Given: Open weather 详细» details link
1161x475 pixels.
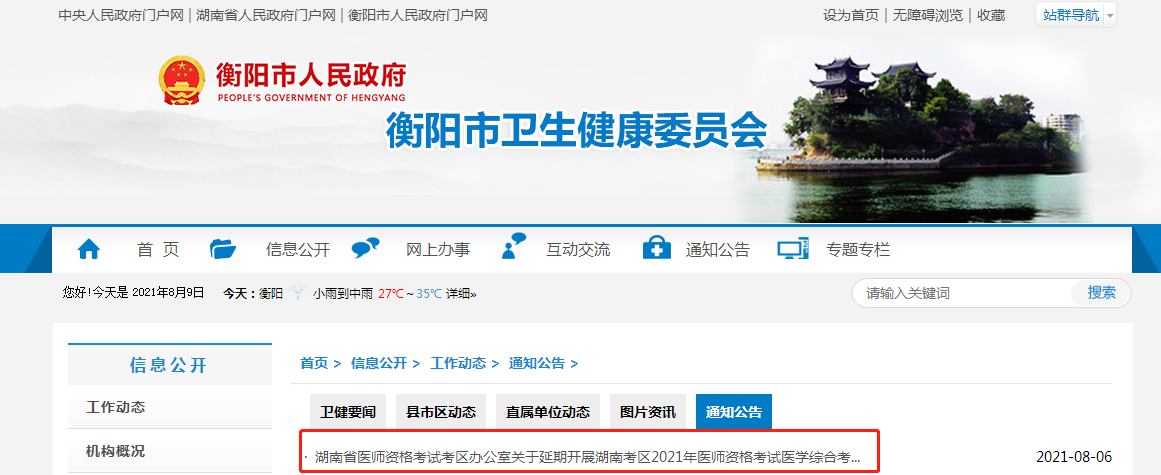Looking at the screenshot, I should [x=461, y=294].
